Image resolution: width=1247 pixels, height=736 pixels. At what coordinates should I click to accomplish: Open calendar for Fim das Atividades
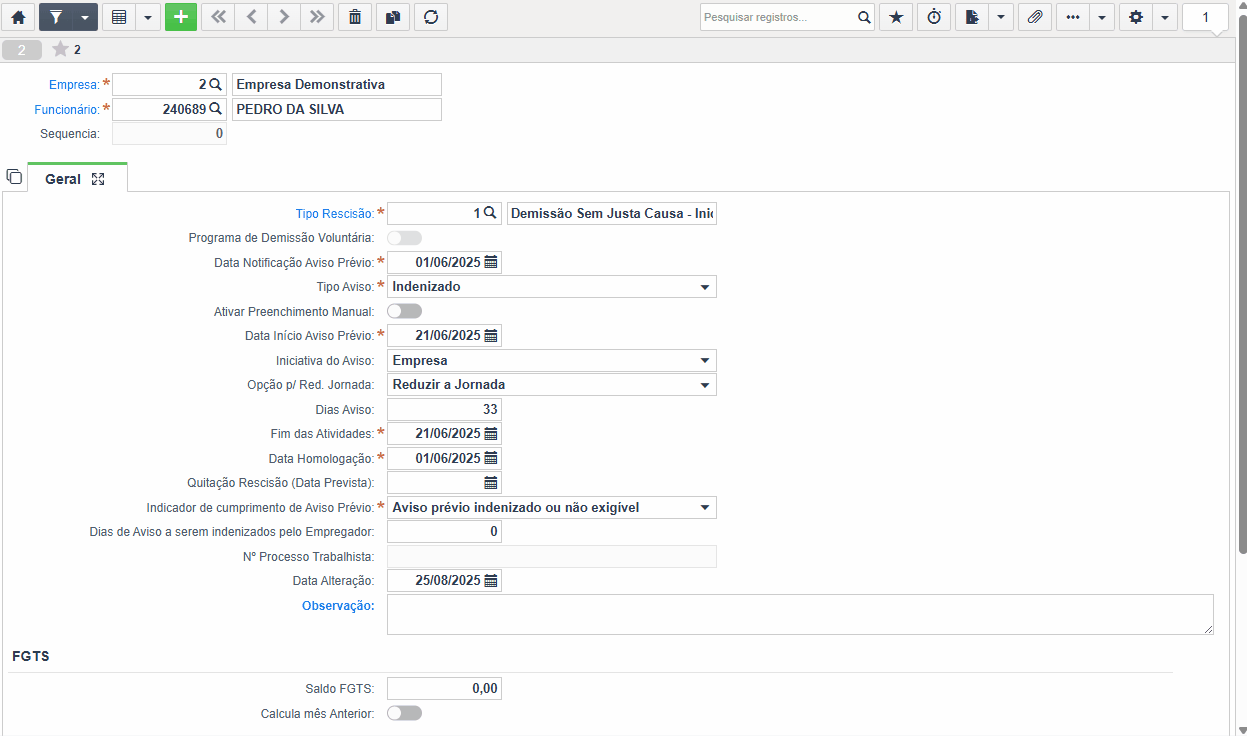pos(491,434)
